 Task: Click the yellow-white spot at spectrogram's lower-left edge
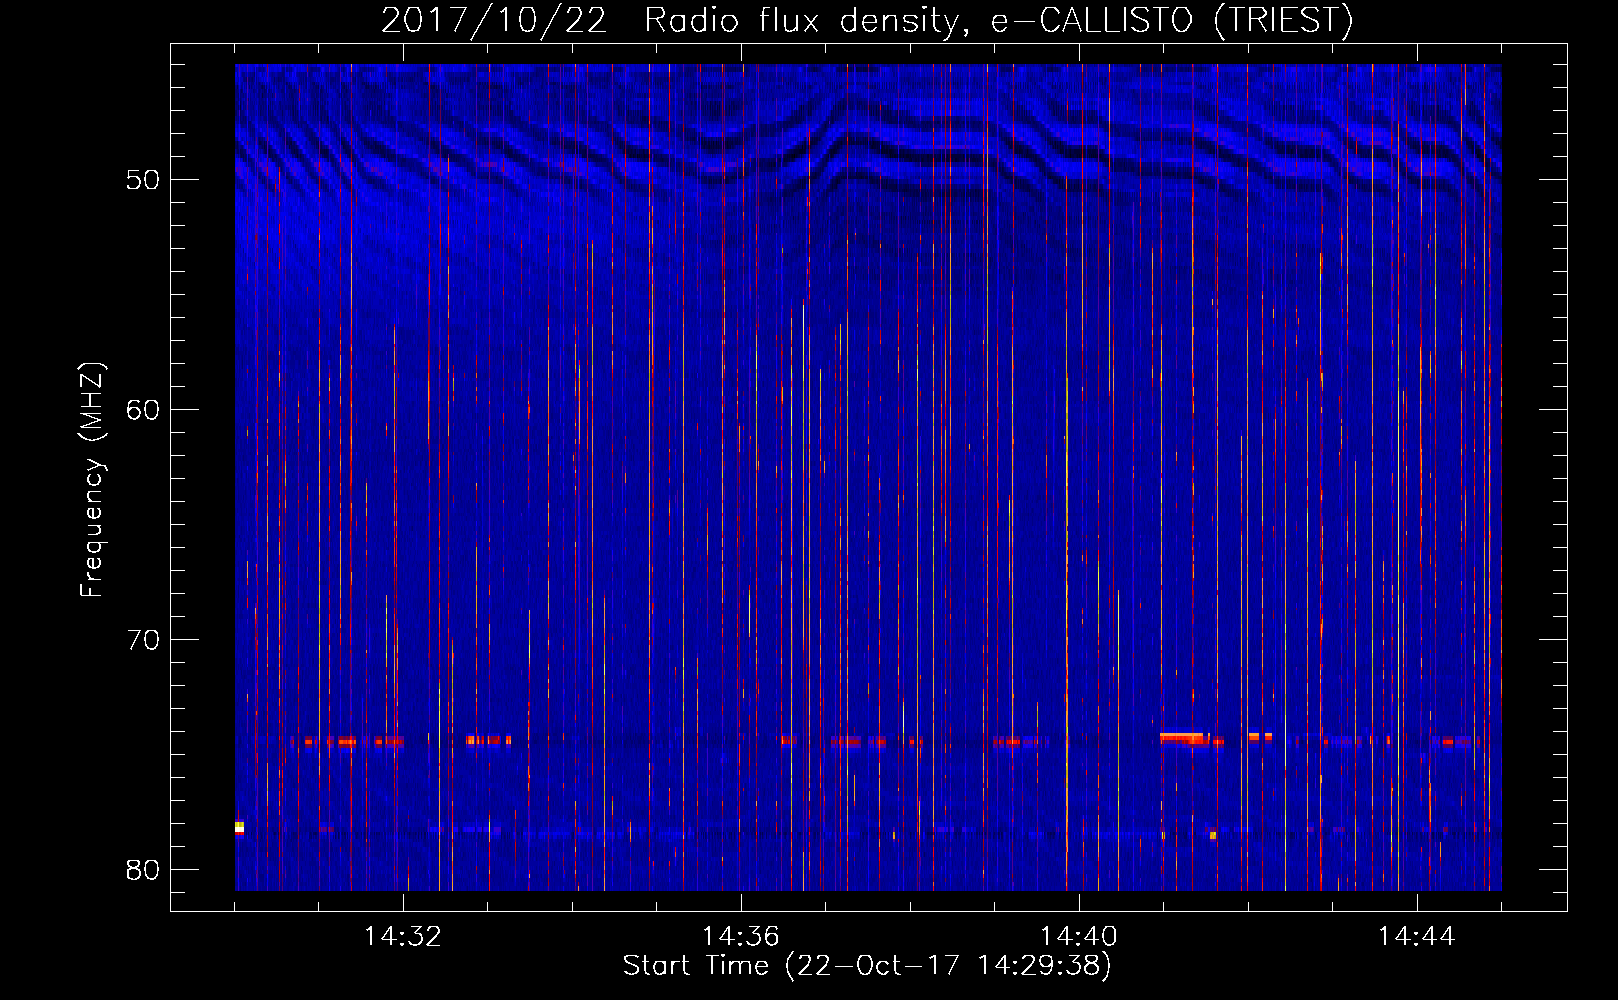click(239, 828)
